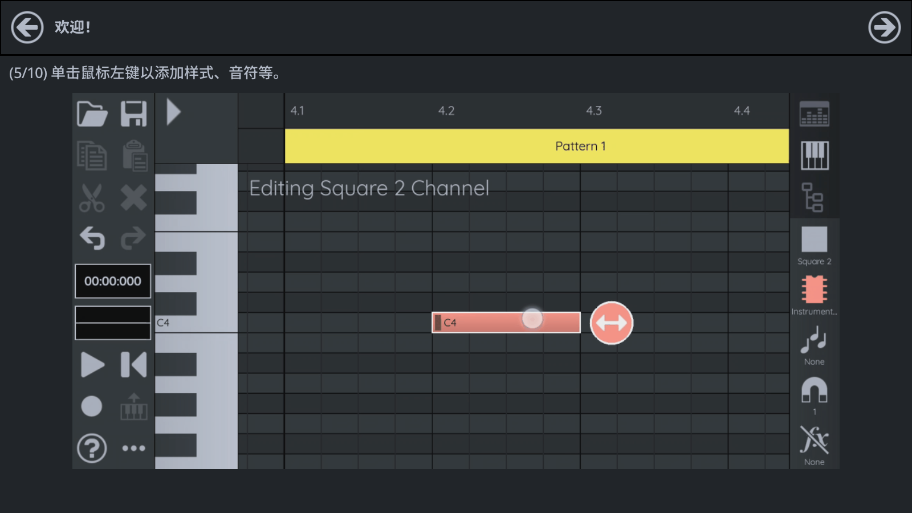The height and width of the screenshot is (513, 912).
Task: Start playback with the play button
Action: [x=92, y=365]
